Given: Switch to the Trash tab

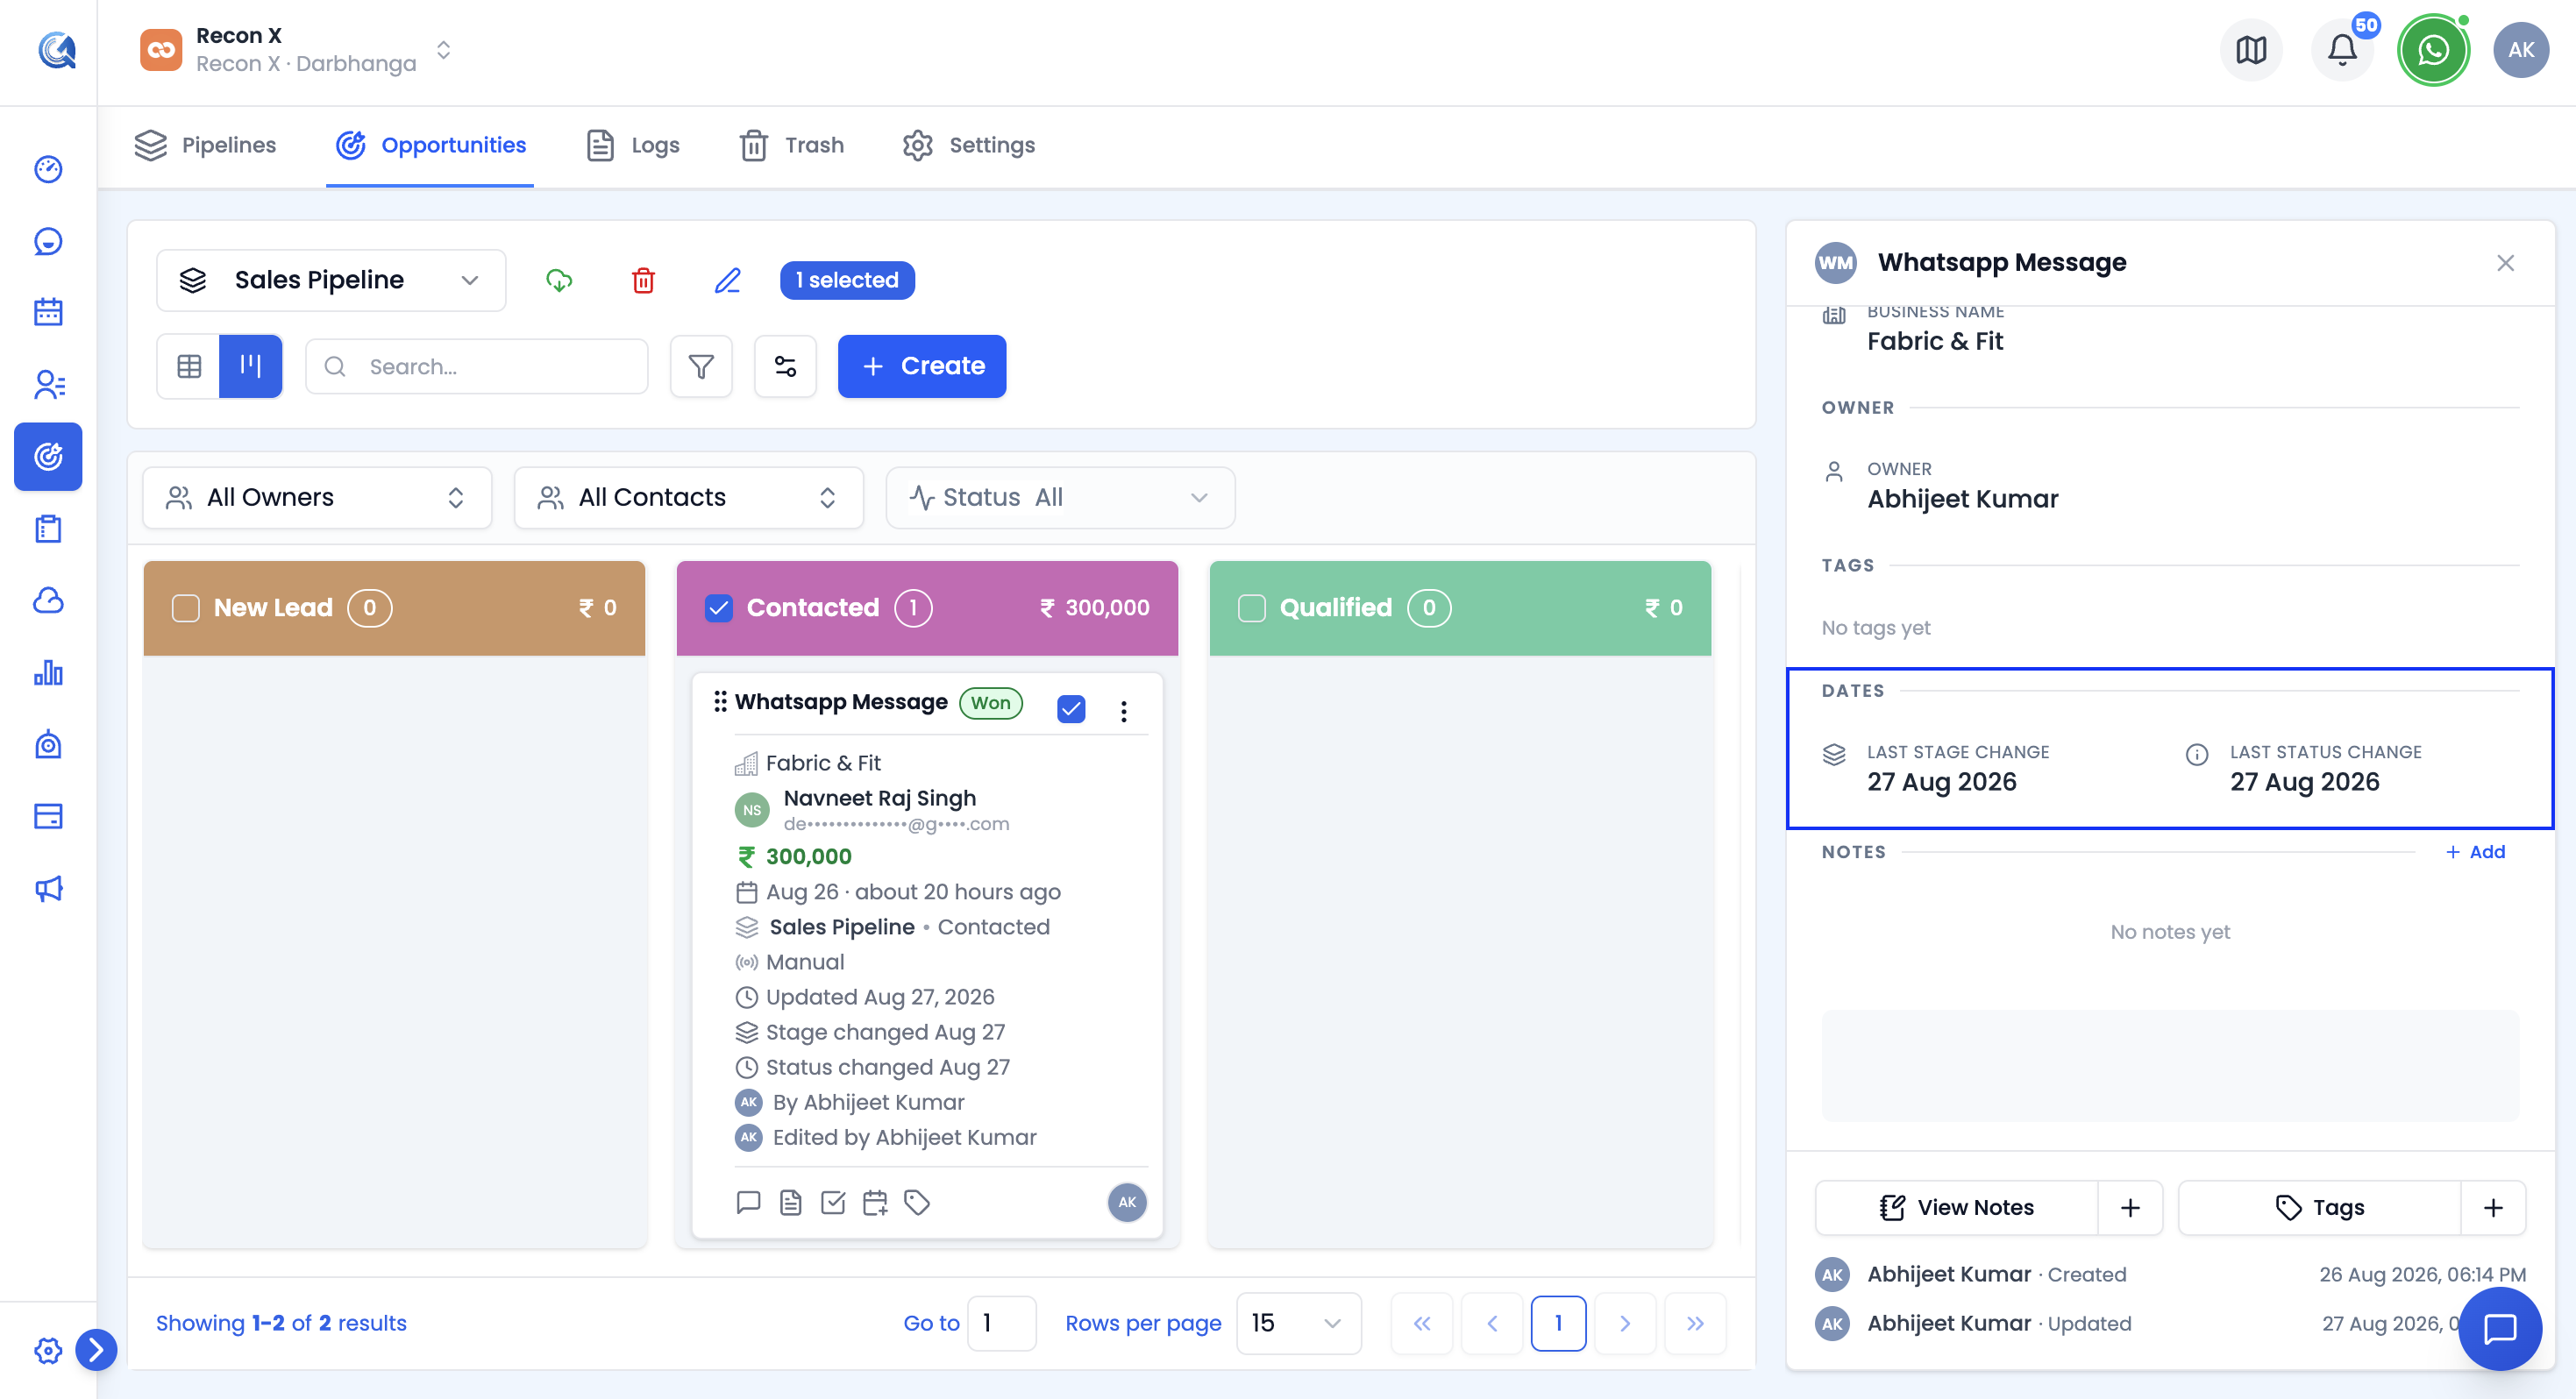Looking at the screenshot, I should point(791,145).
